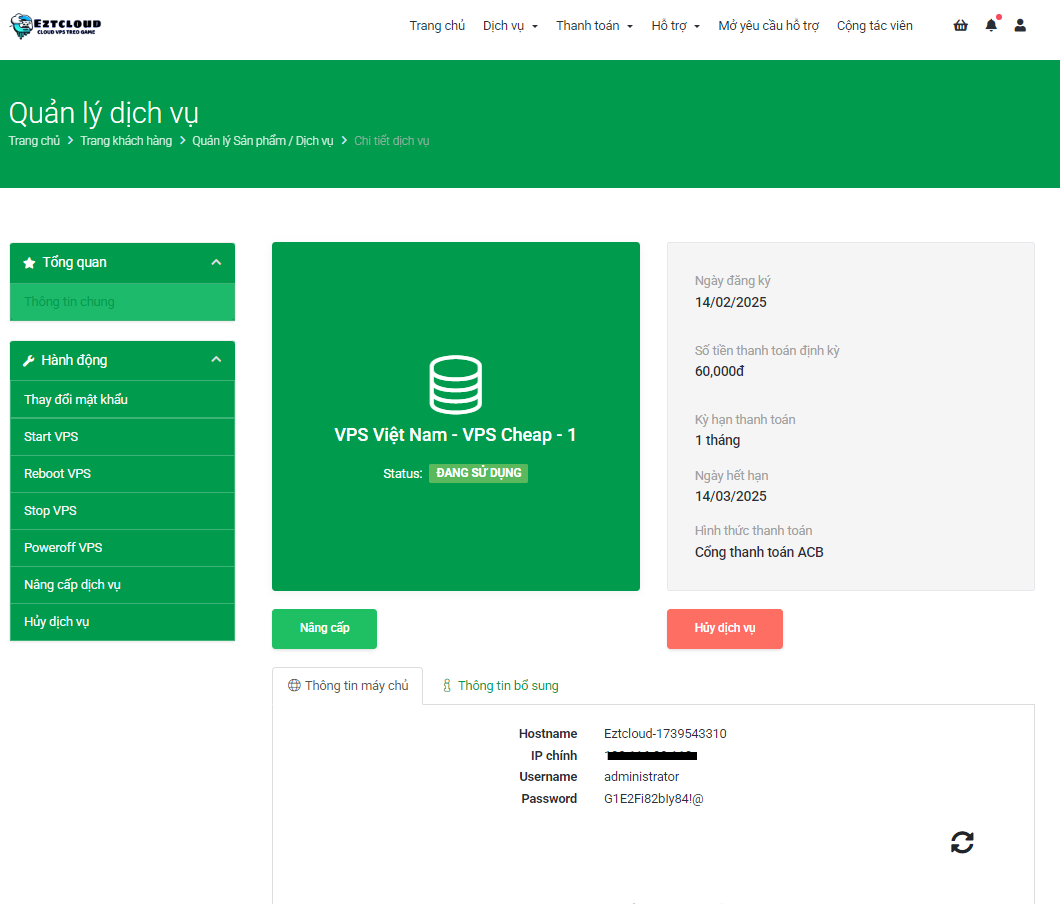This screenshot has width=1060, height=904.
Task: Select Thay đổi mật khẩu action
Action: pyautogui.click(x=76, y=400)
